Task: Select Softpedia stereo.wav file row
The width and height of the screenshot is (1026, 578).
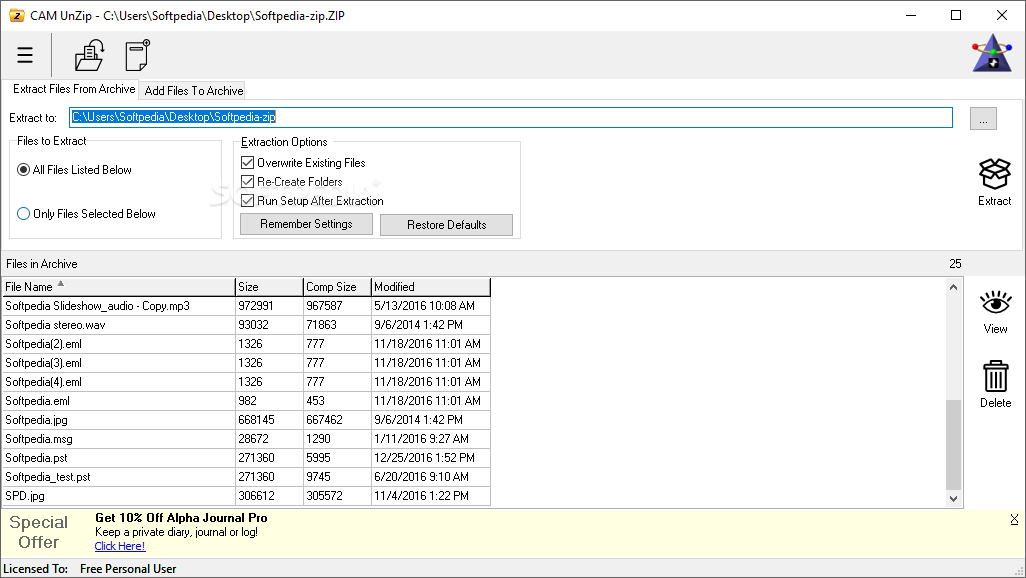Action: [x=247, y=325]
